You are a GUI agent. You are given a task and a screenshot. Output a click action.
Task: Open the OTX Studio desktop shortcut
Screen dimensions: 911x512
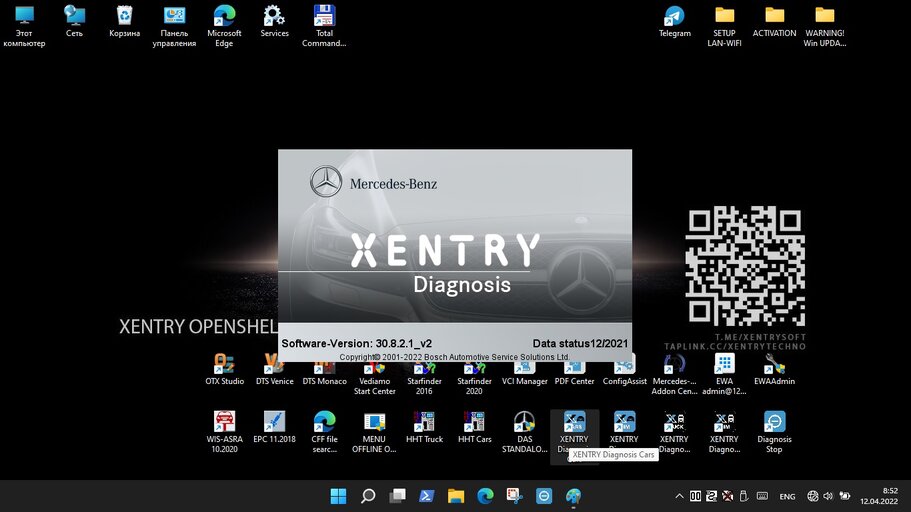click(224, 371)
